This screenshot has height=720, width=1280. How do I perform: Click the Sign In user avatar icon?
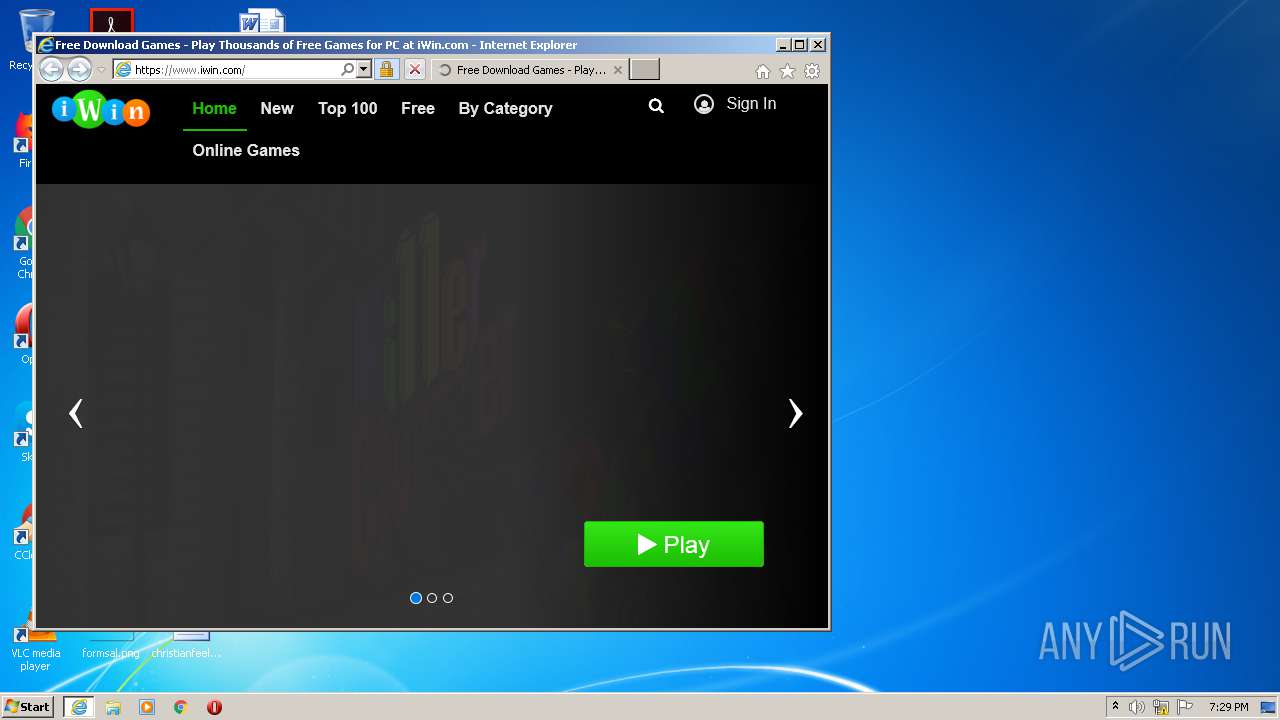click(x=704, y=104)
